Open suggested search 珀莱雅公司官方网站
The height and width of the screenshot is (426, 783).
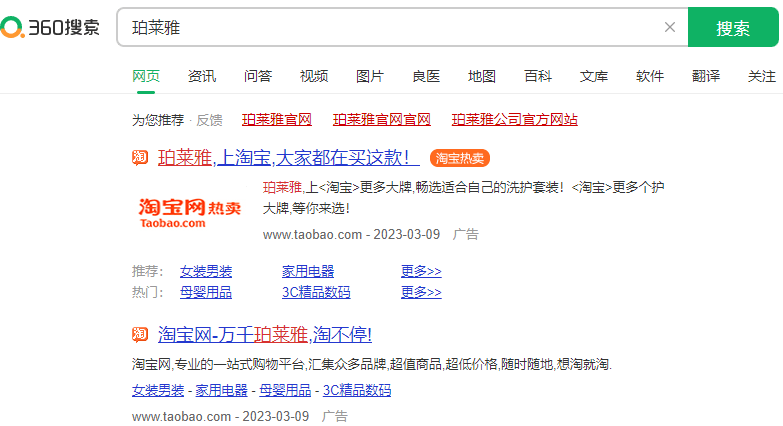click(x=514, y=119)
